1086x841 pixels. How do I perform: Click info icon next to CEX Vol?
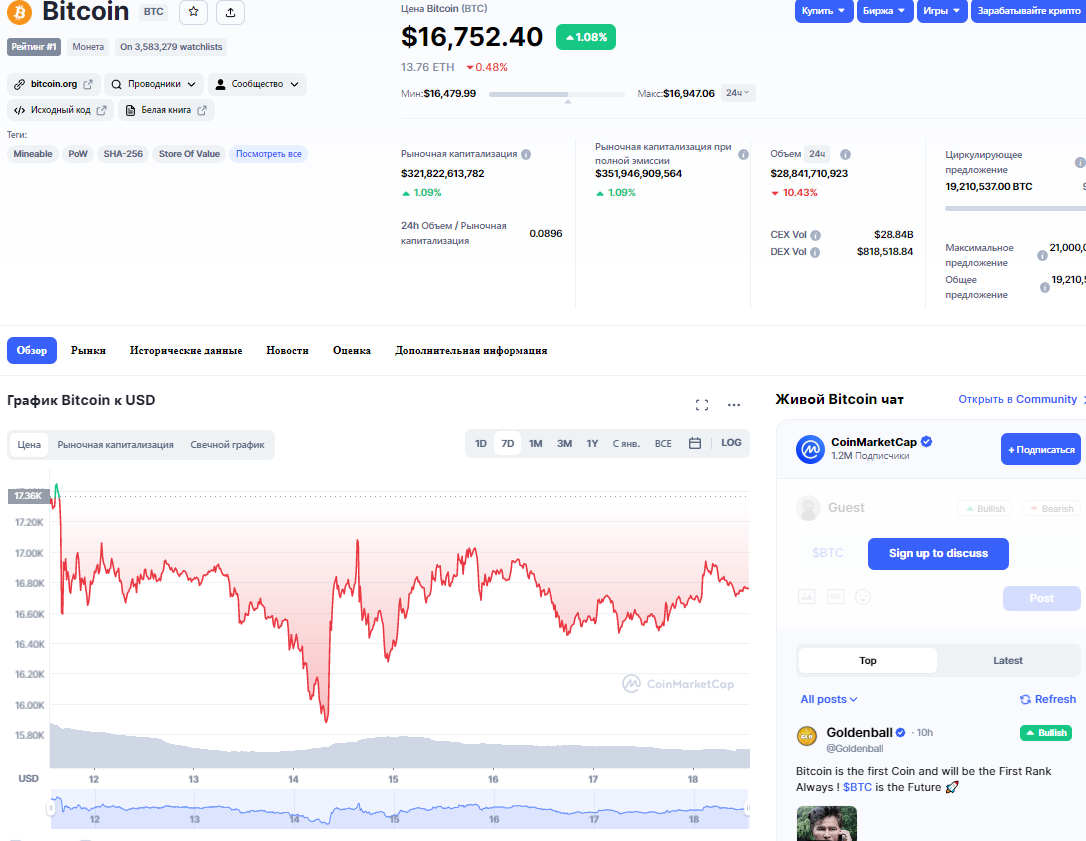point(815,235)
